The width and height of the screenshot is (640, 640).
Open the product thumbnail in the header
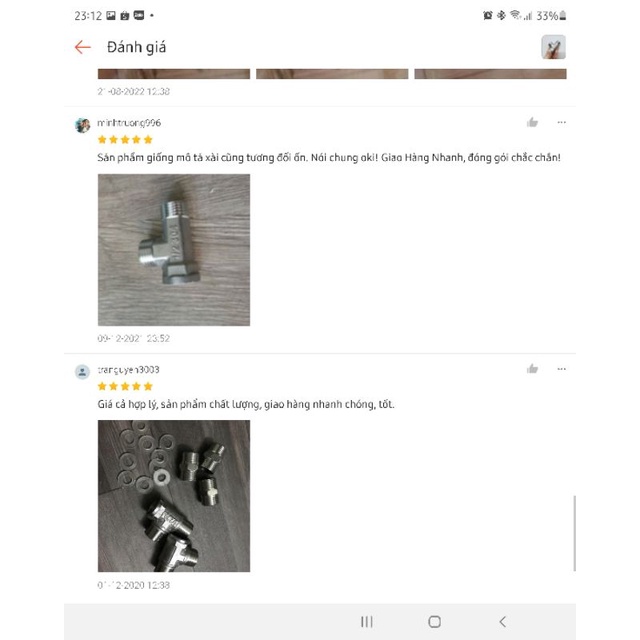pos(553,47)
